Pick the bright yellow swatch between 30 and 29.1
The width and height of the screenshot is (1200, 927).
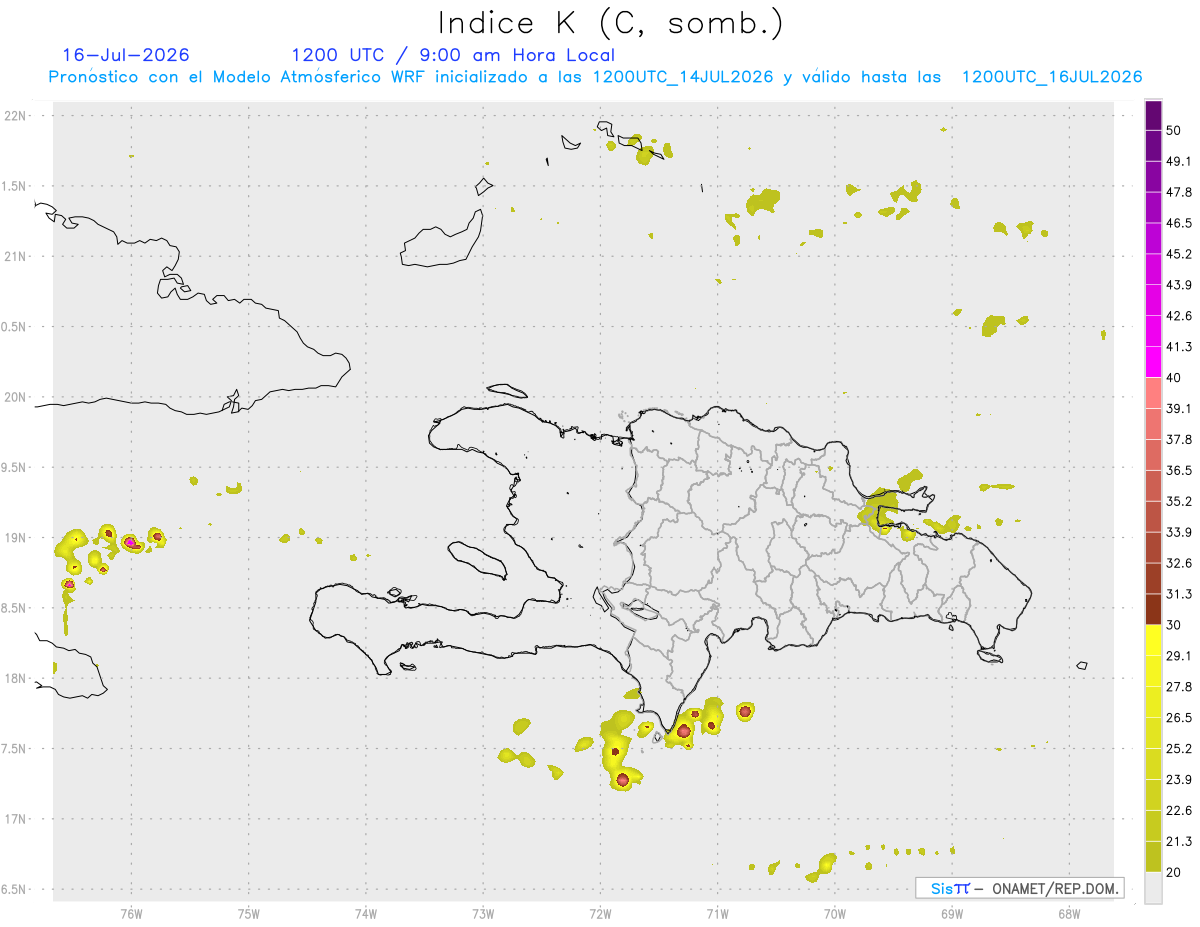[x=1153, y=640]
